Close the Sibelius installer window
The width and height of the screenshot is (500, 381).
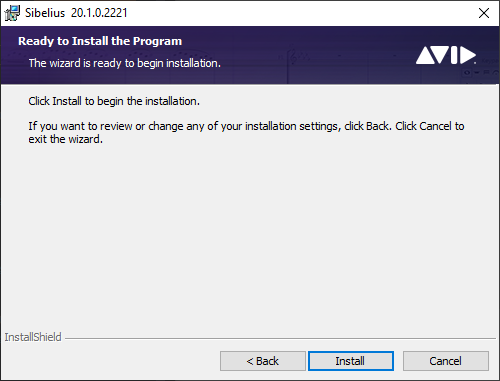click(x=484, y=13)
